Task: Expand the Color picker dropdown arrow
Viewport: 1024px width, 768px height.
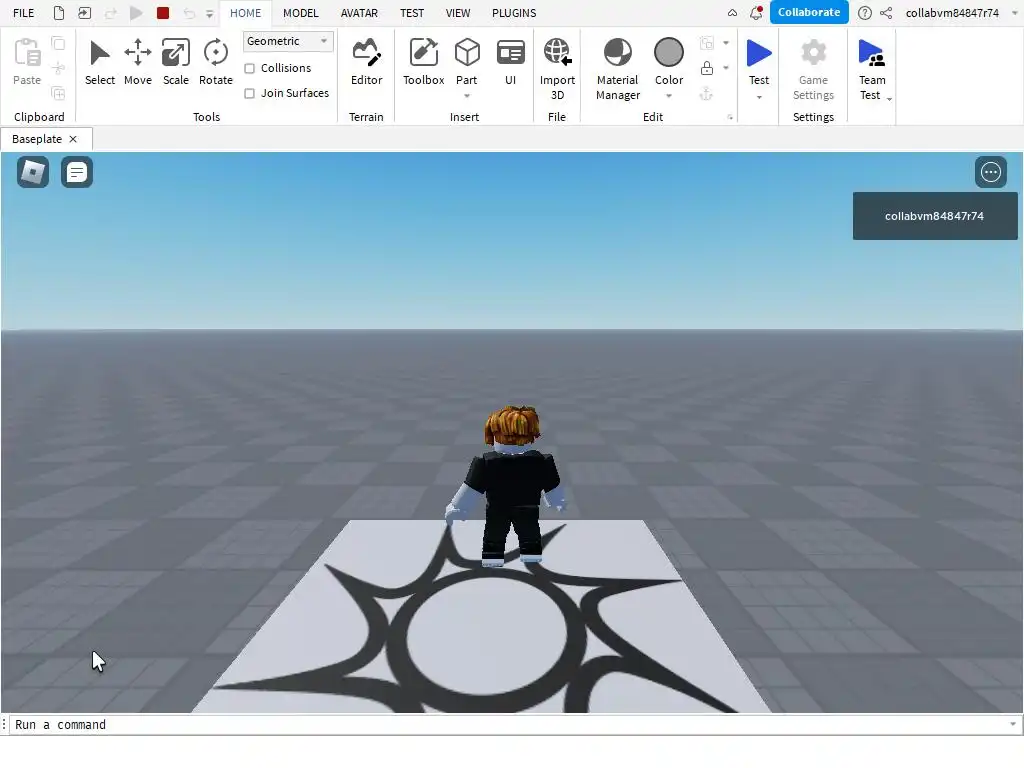Action: [x=669, y=96]
